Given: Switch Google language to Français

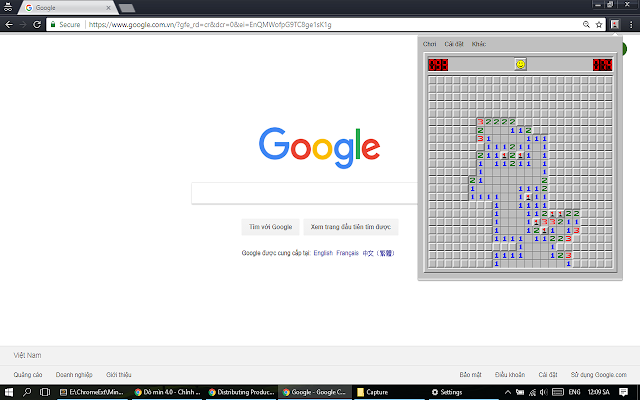Looking at the screenshot, I should [347, 253].
